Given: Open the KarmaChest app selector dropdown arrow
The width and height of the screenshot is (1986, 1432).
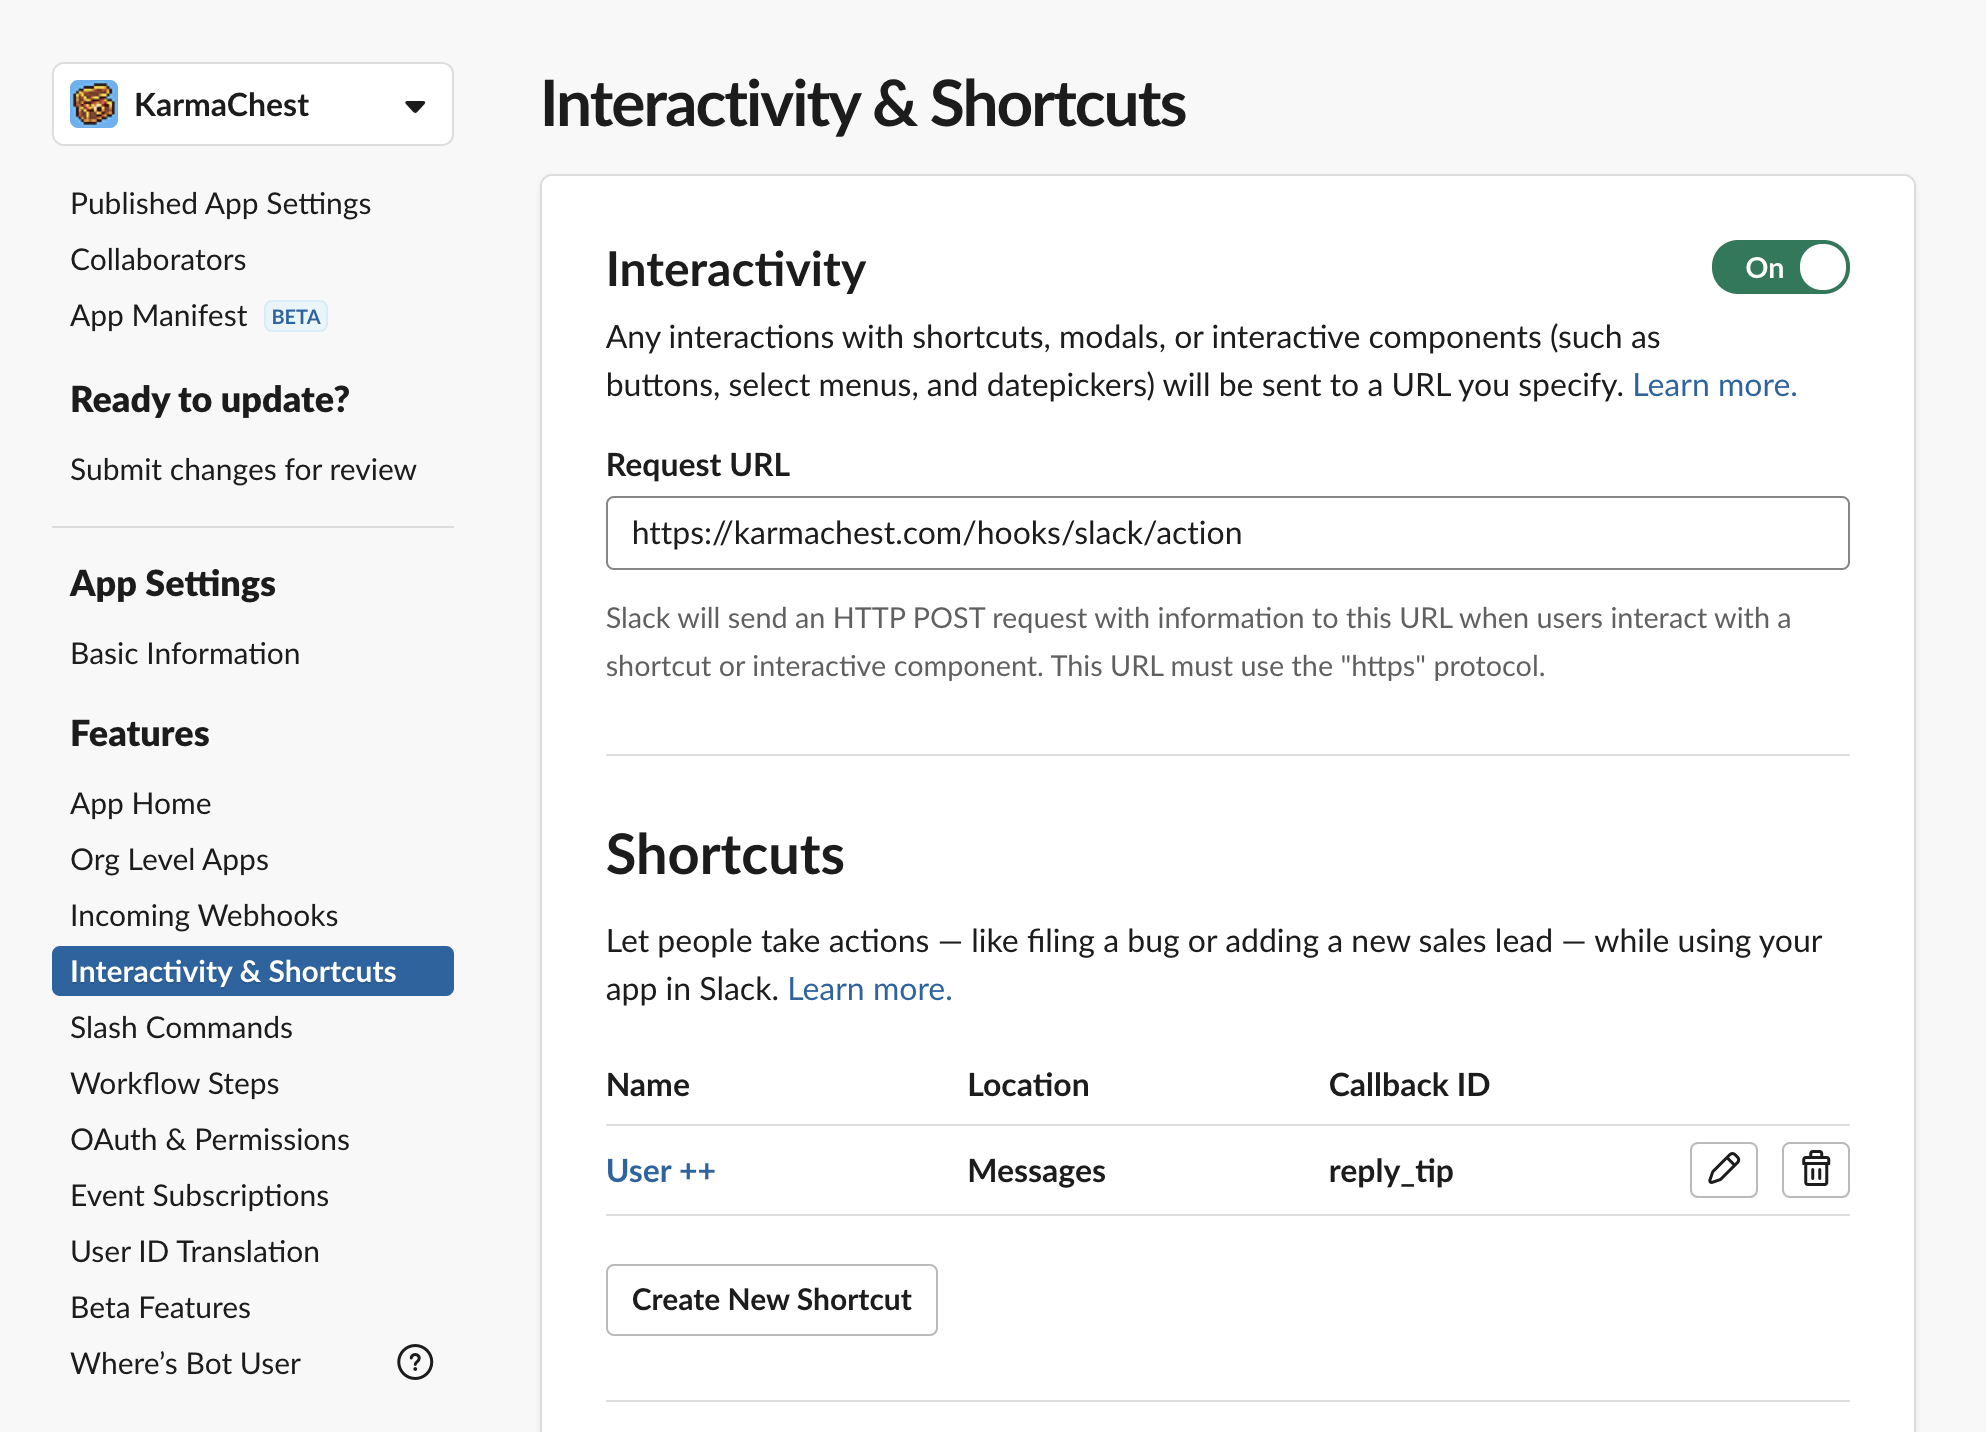Looking at the screenshot, I should click(415, 106).
